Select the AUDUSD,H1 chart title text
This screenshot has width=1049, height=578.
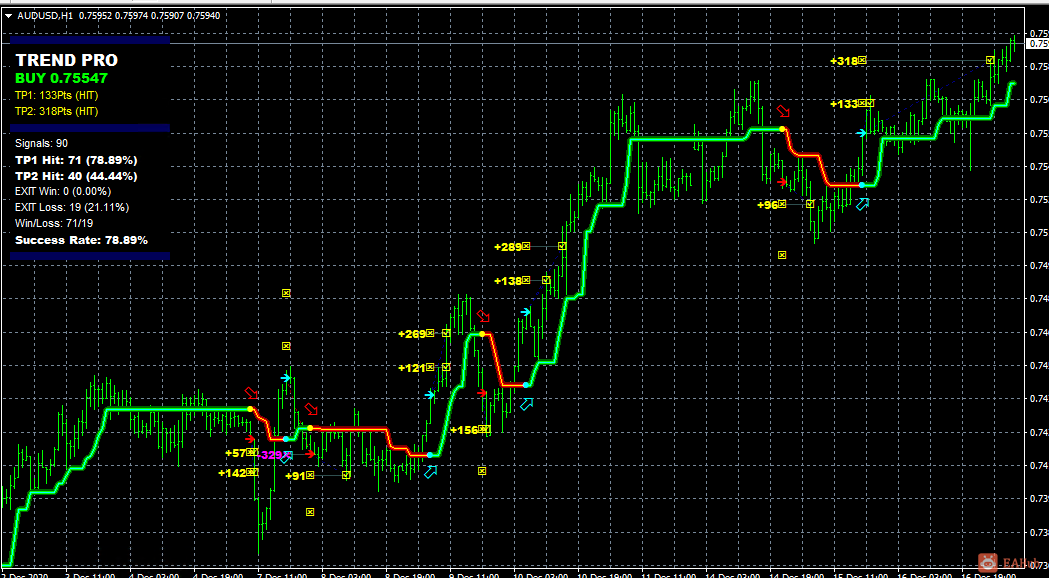[44, 16]
